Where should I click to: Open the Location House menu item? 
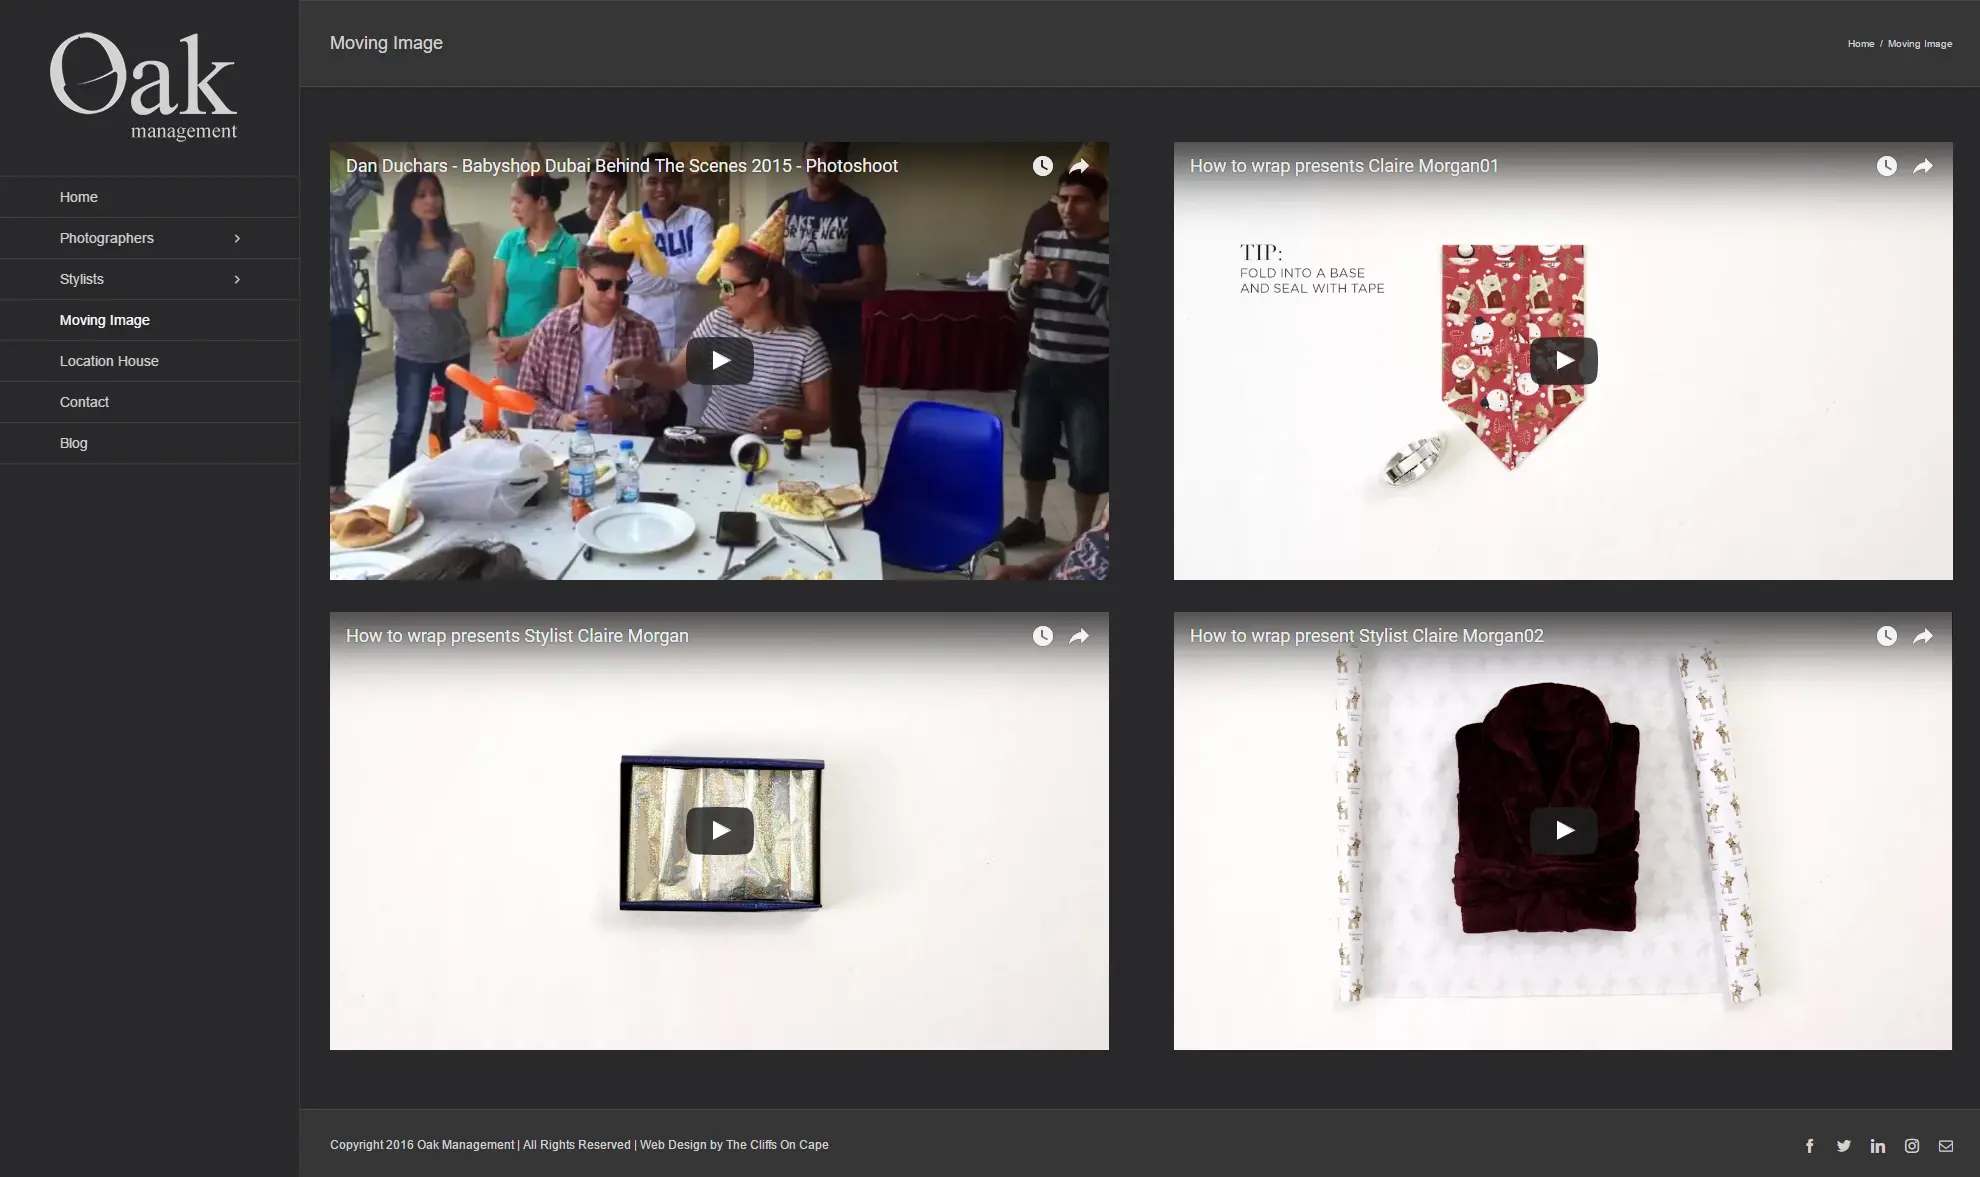pos(109,361)
